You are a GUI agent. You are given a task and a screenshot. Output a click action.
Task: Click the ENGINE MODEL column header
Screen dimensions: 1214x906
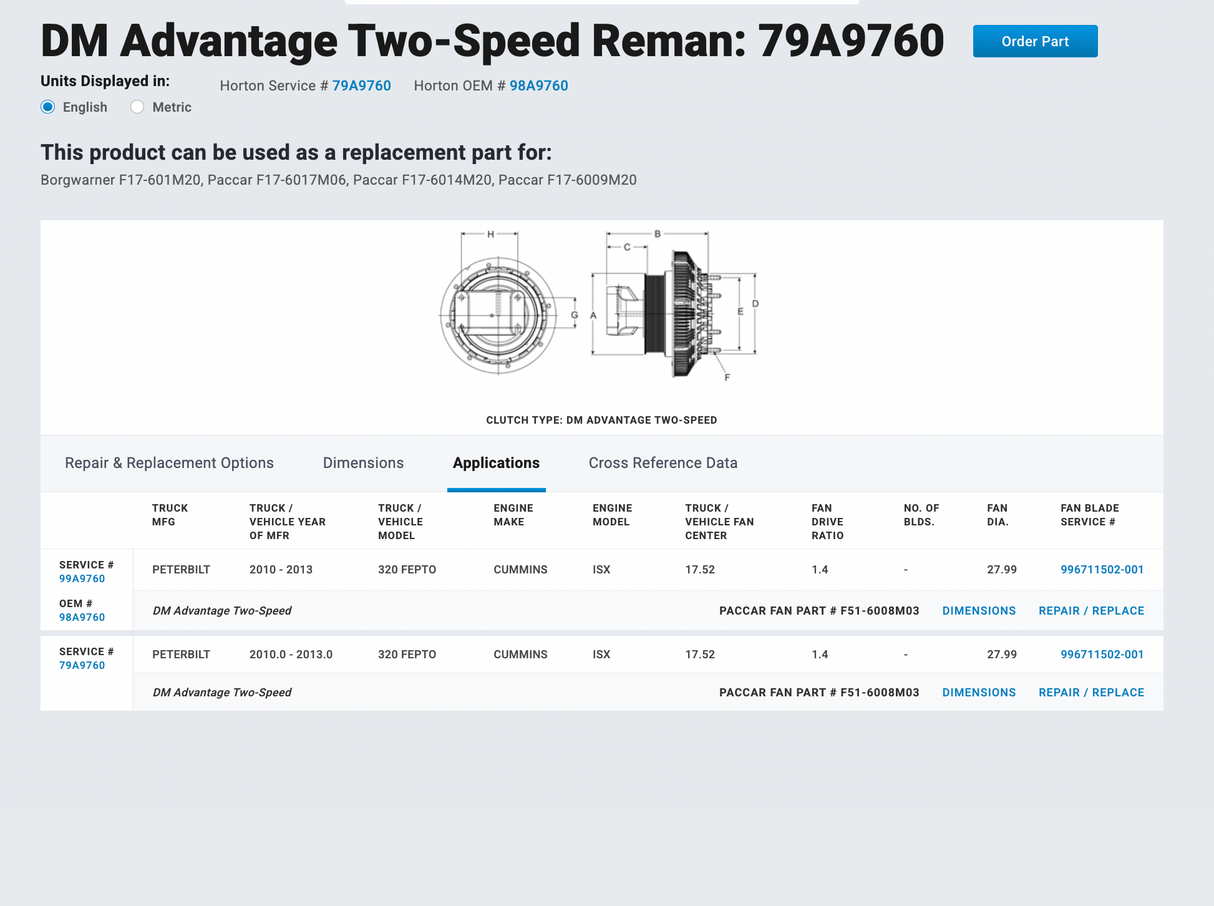[x=612, y=515]
